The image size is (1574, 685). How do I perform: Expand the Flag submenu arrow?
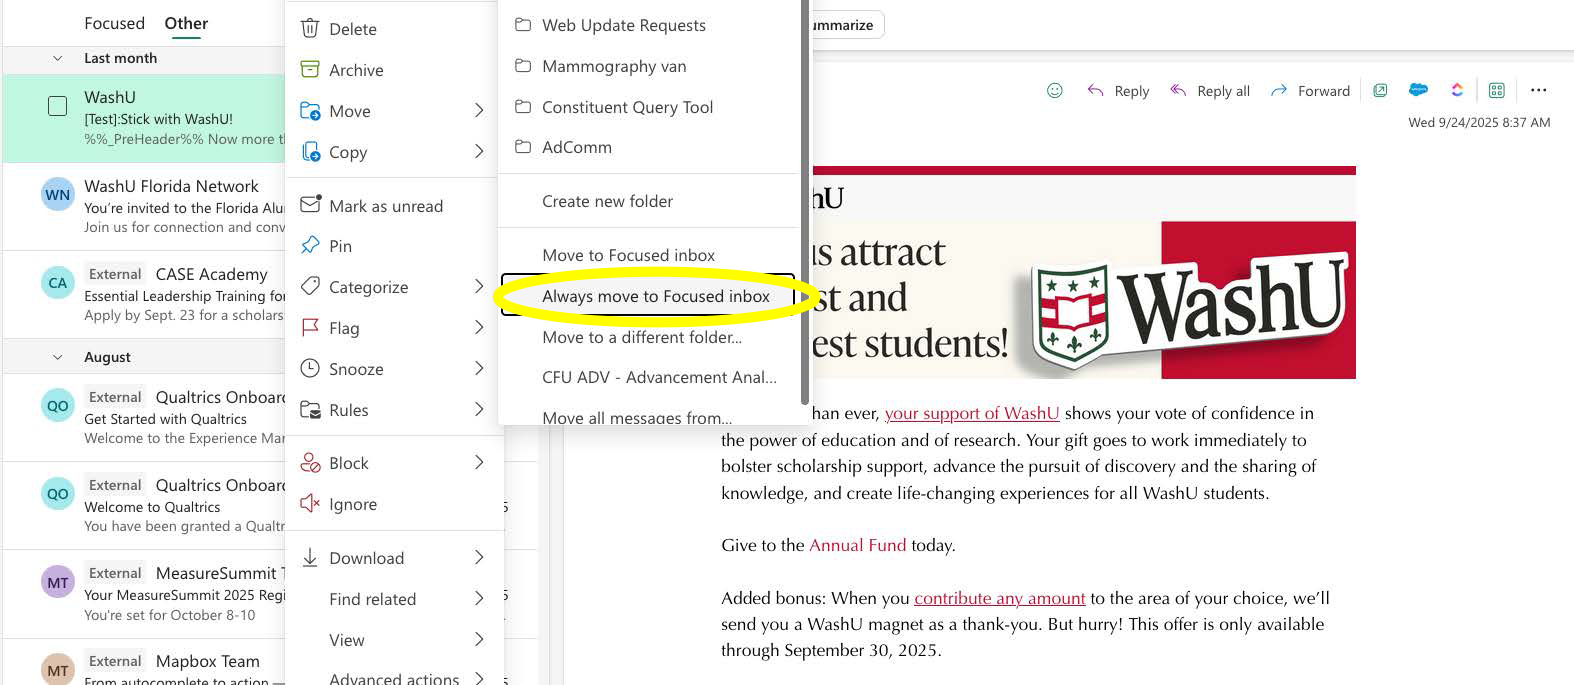479,327
